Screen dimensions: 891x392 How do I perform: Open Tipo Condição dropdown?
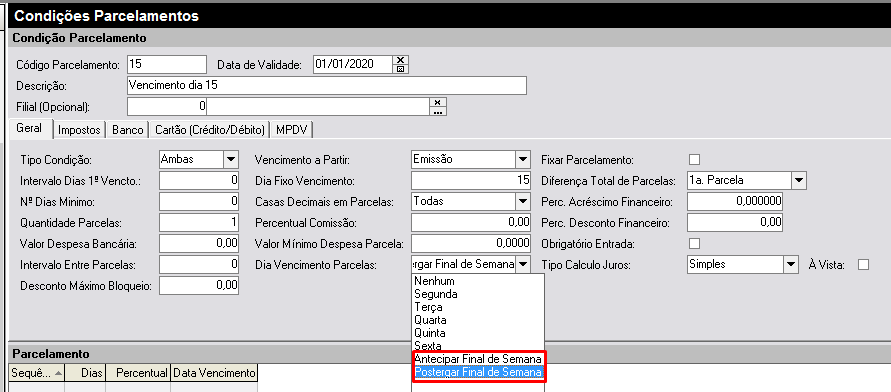(x=231, y=160)
